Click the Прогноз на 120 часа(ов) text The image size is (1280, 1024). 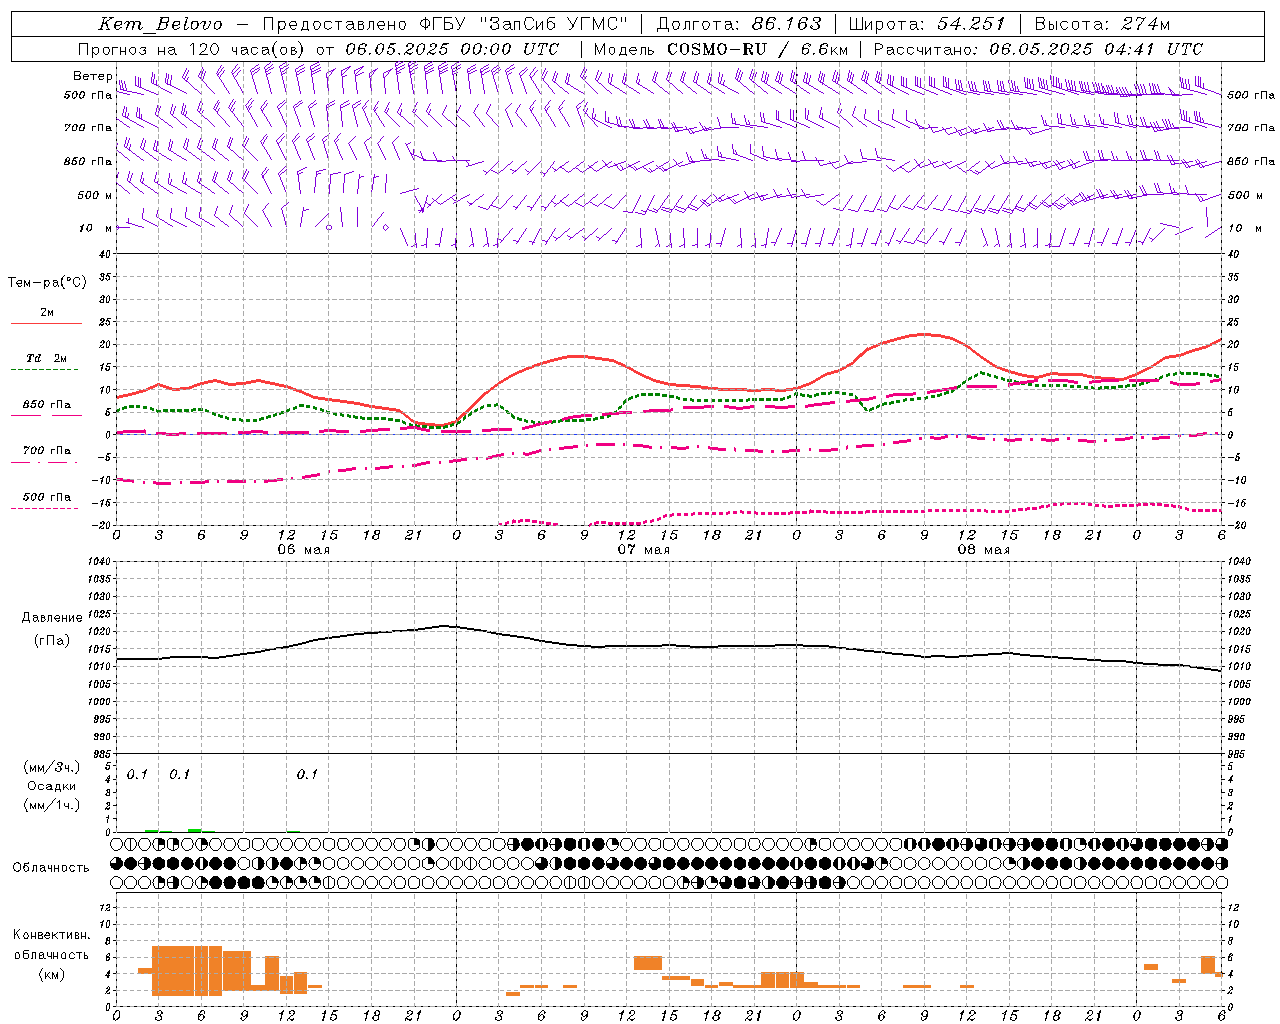192,49
